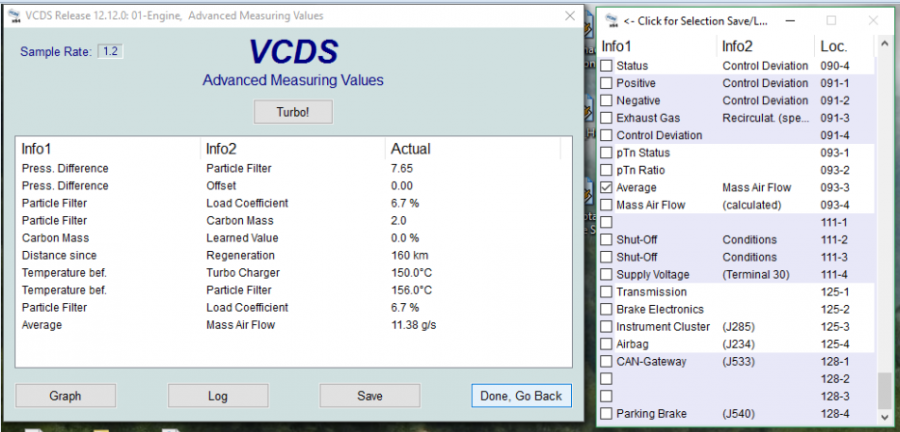Click Done, Go Back
The width and height of the screenshot is (900, 432).
coord(521,396)
